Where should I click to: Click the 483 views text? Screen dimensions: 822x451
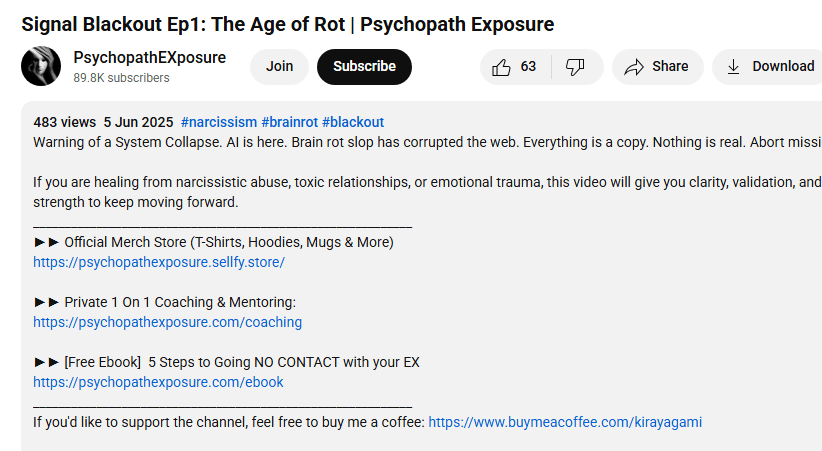[64, 122]
